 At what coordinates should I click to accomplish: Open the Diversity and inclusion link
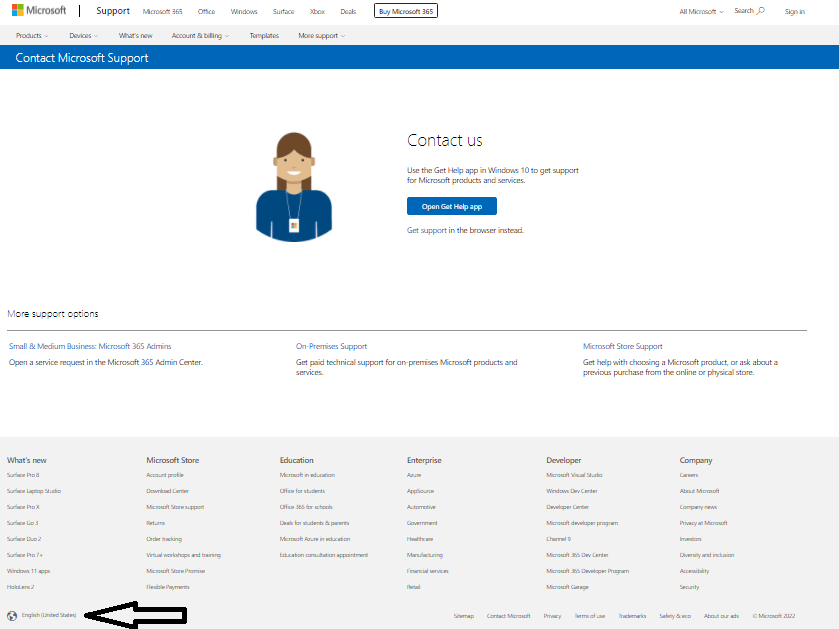click(x=707, y=555)
